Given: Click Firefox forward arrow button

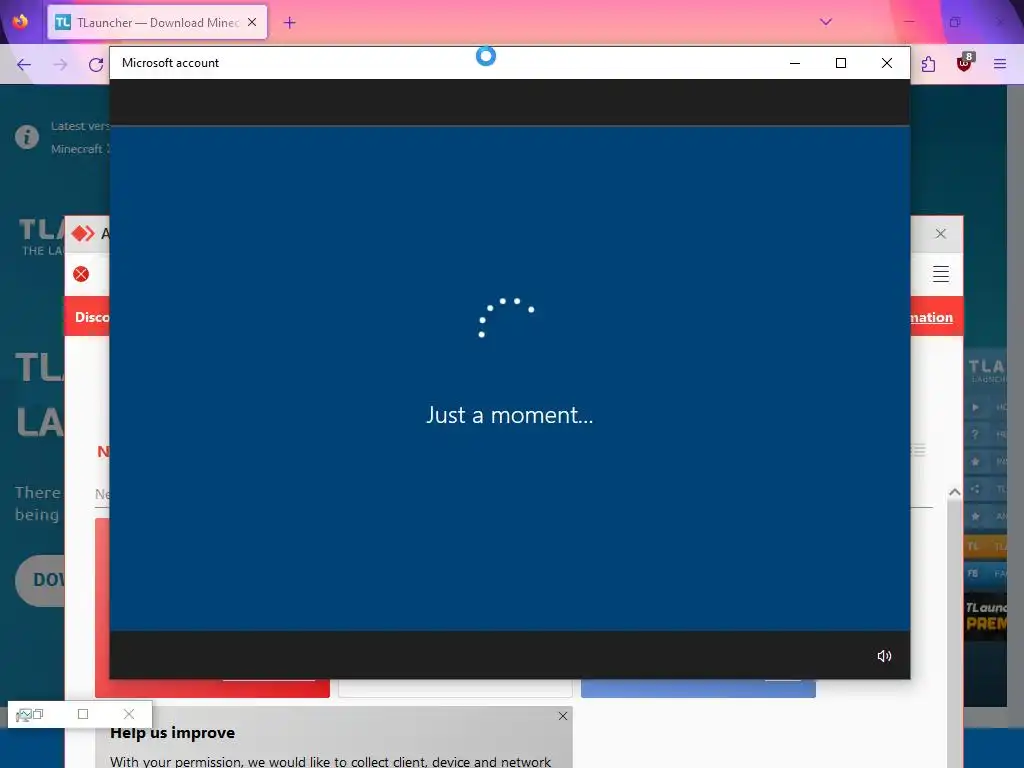Looking at the screenshot, I should click(x=60, y=64).
